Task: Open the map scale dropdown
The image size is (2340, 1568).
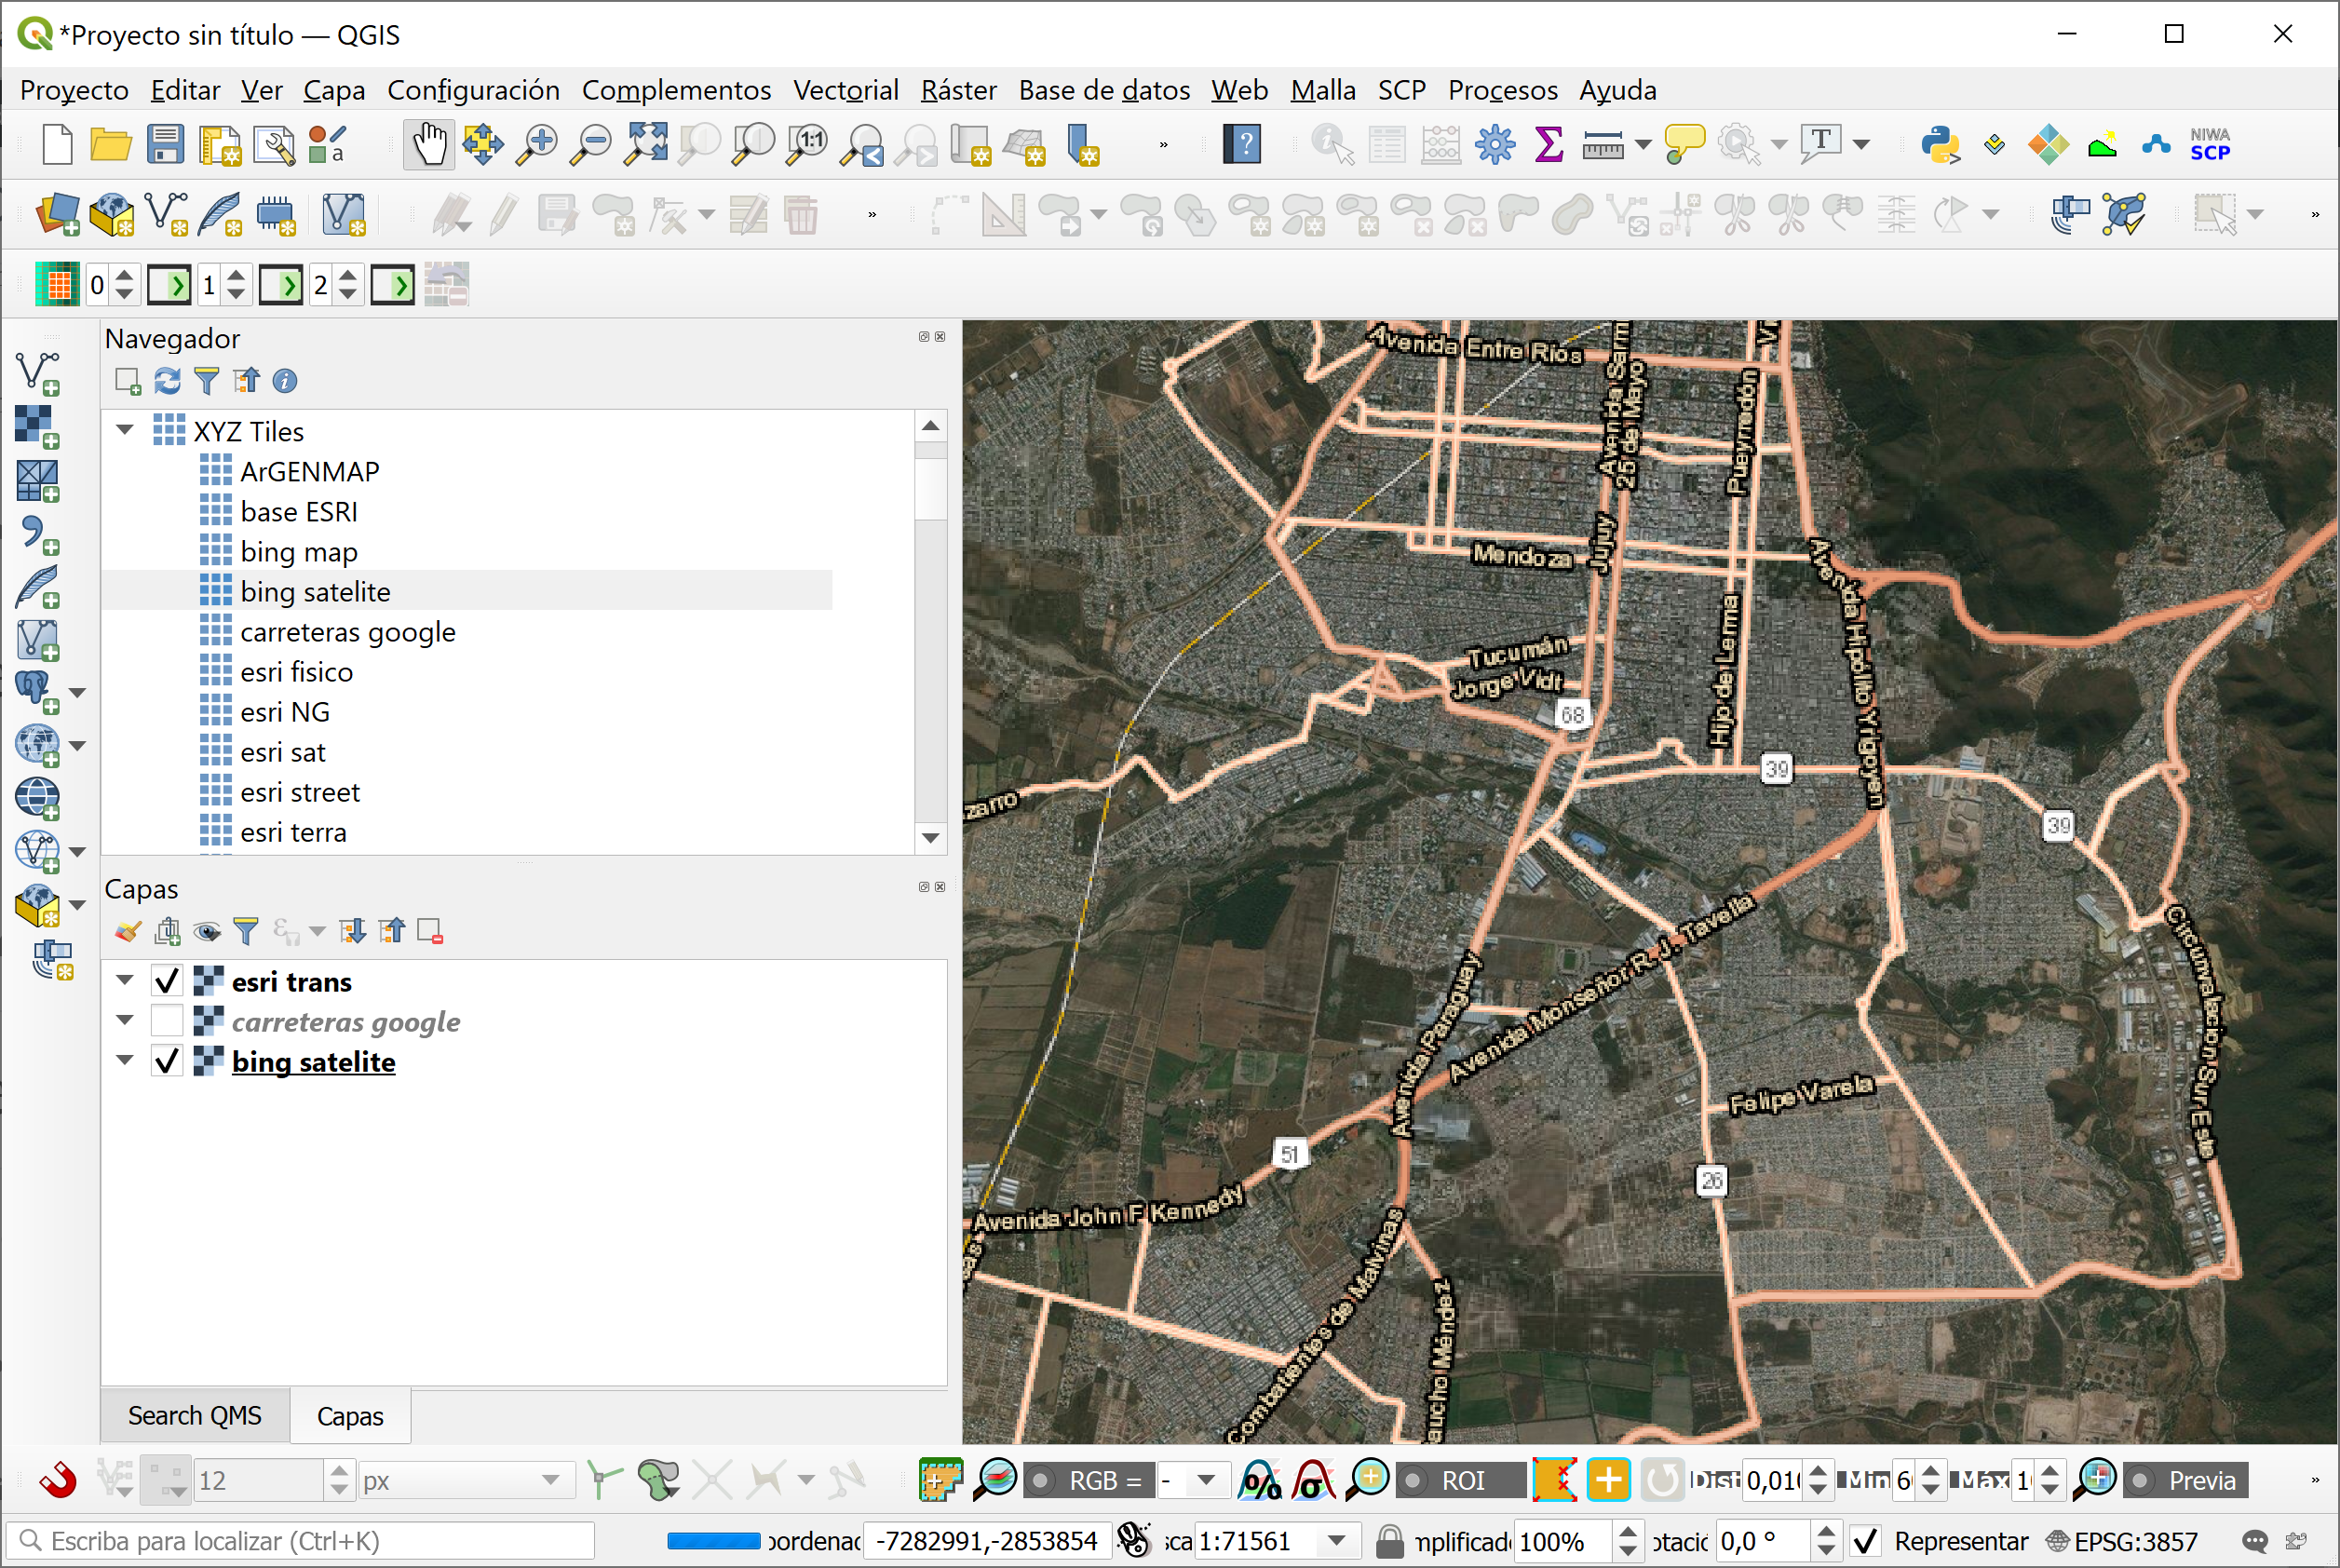Action: click(x=1337, y=1542)
